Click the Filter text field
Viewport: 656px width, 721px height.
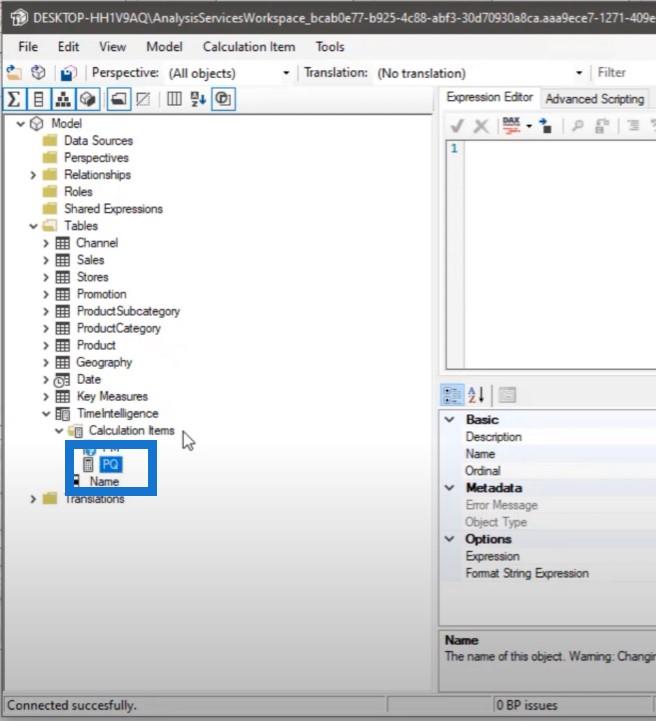(625, 73)
